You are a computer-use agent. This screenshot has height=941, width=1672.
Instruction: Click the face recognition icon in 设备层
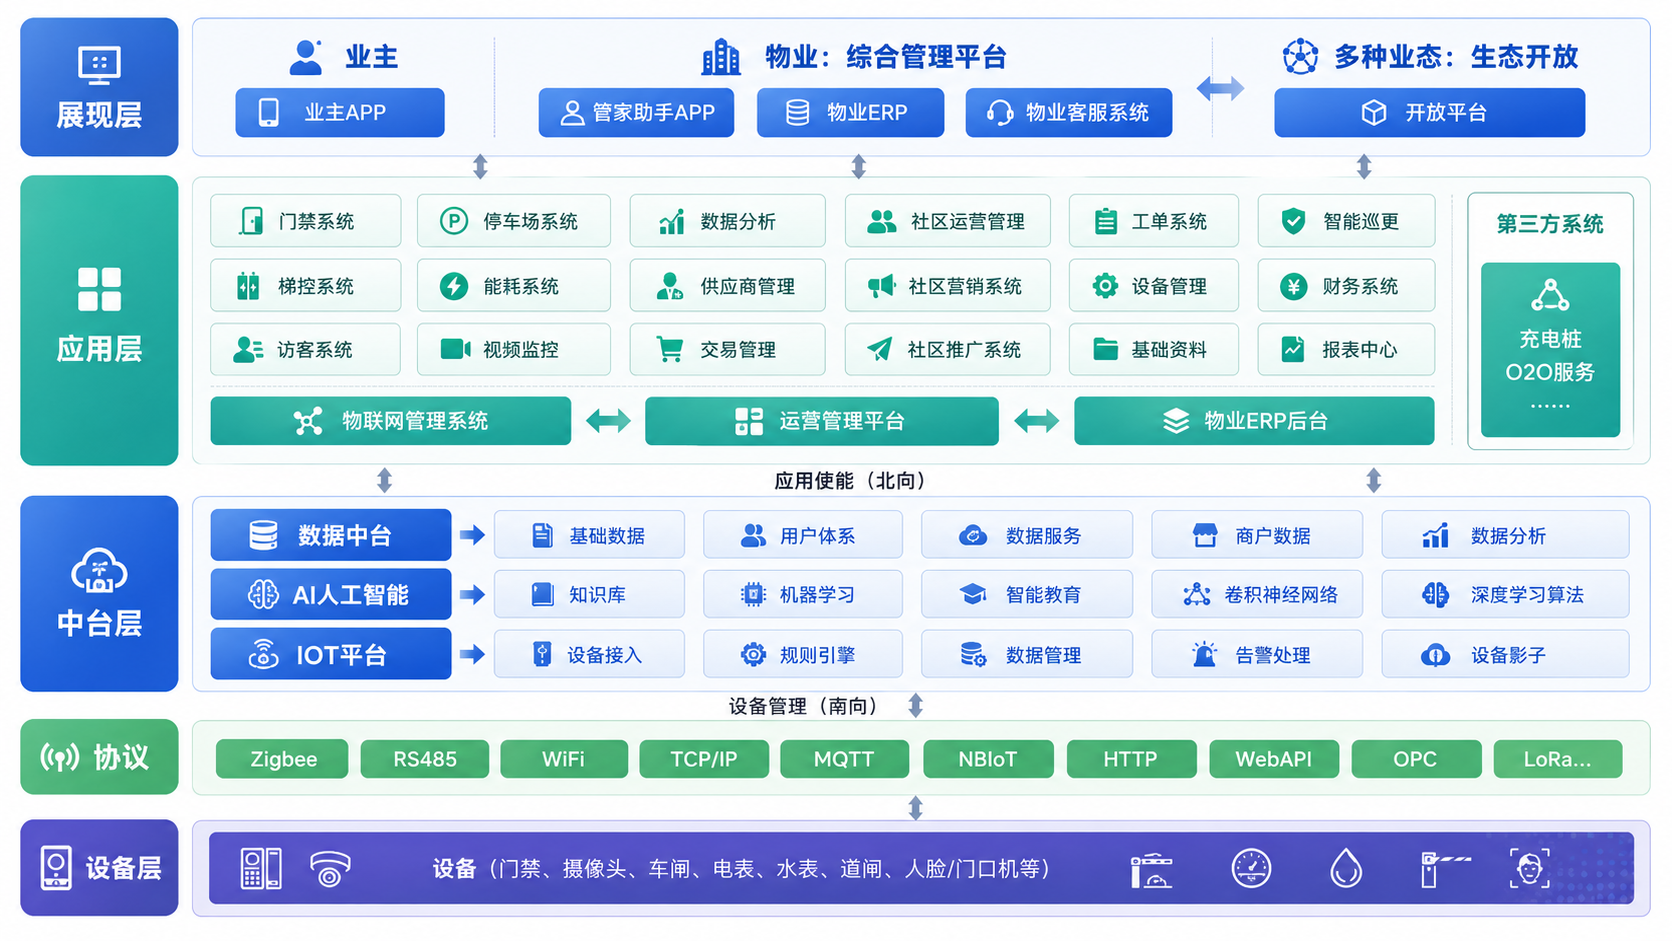click(x=1529, y=868)
